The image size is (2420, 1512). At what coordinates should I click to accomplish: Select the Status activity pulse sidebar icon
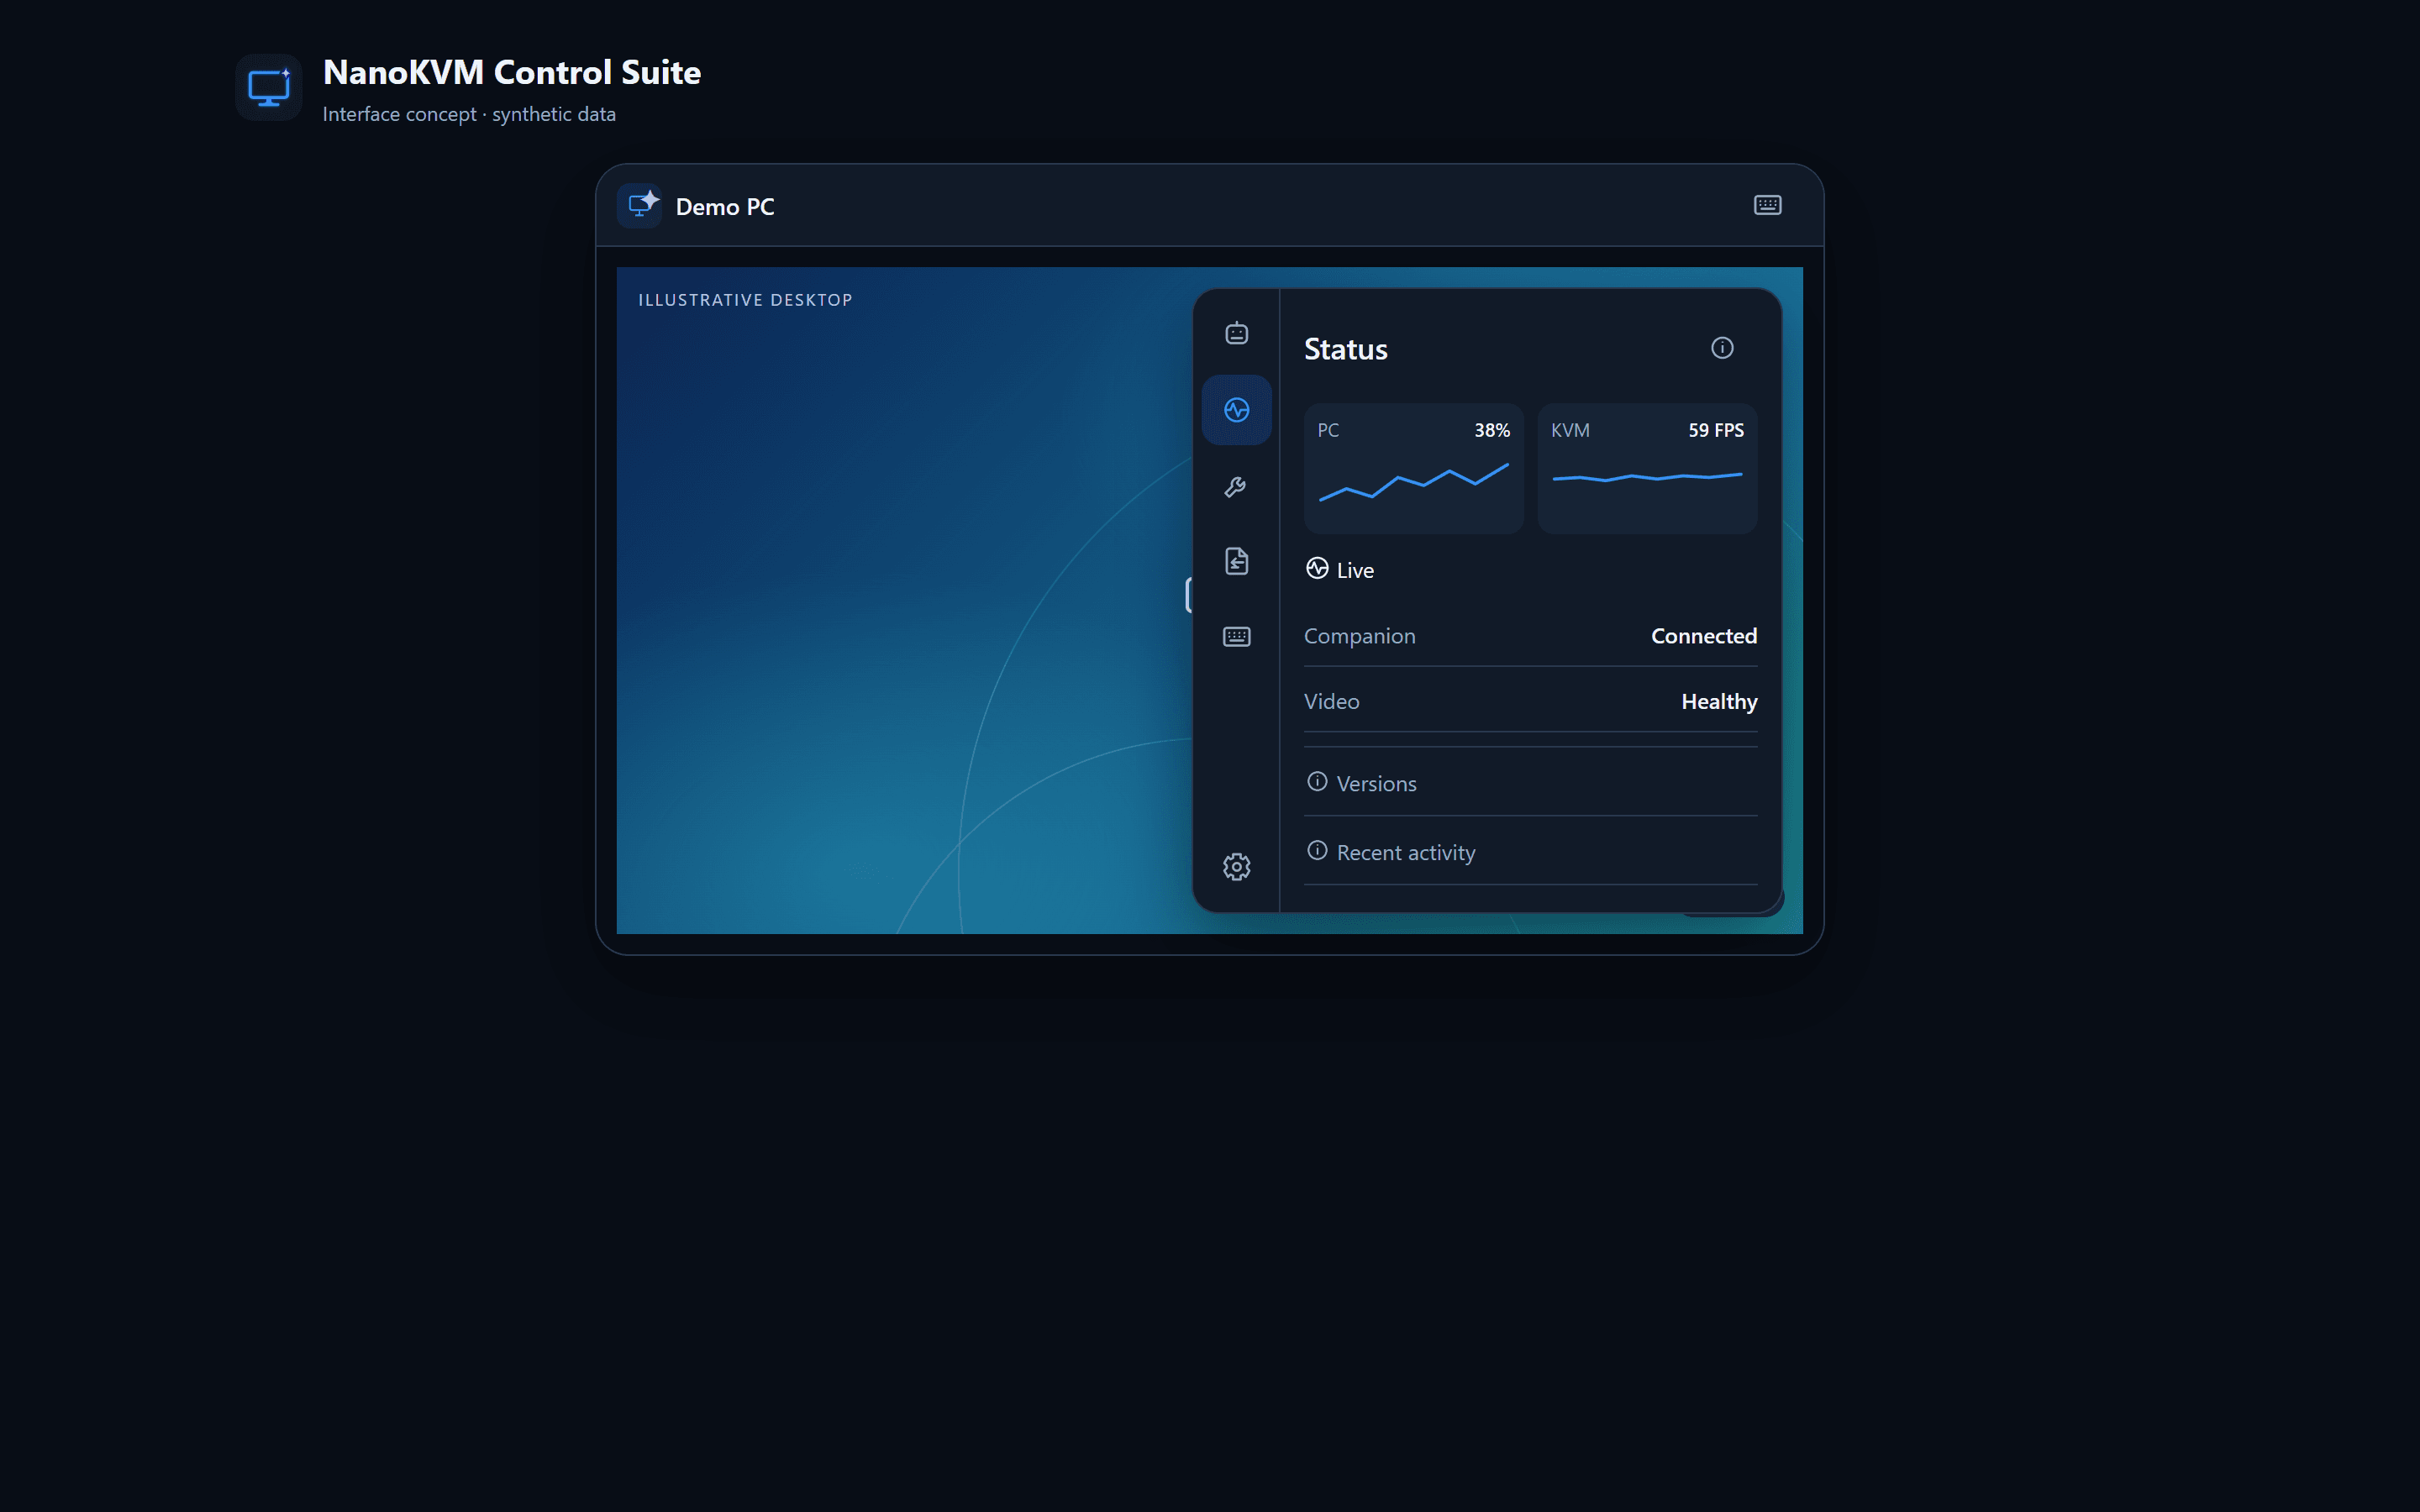pyautogui.click(x=1236, y=410)
